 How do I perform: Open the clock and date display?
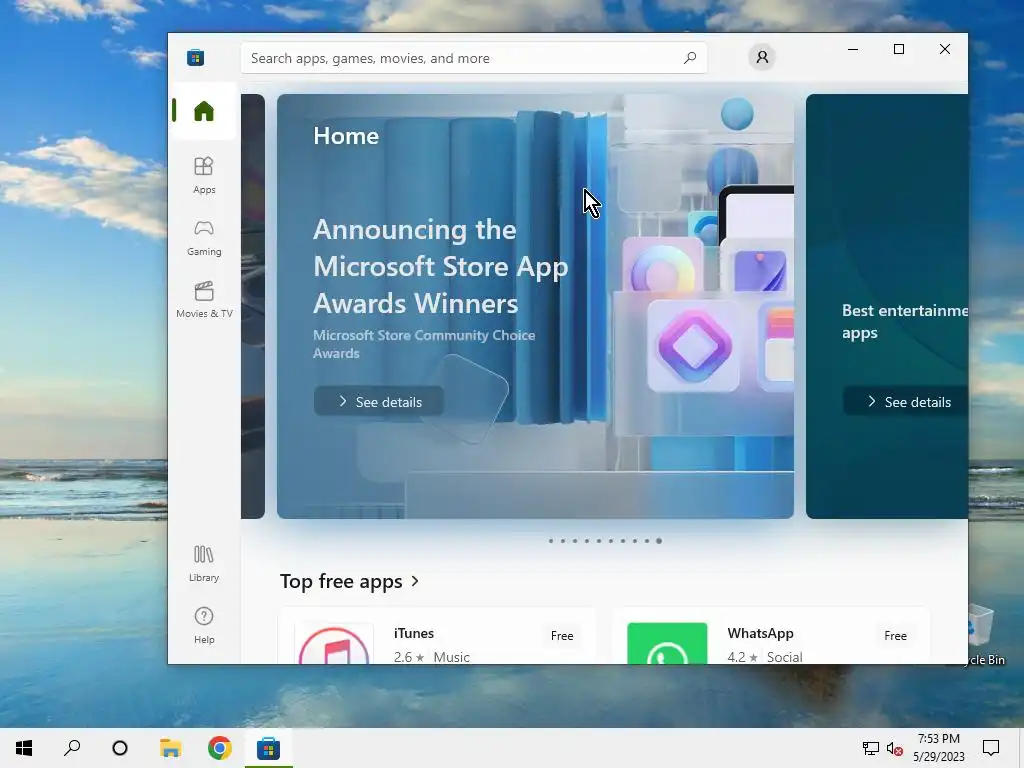[x=938, y=748]
